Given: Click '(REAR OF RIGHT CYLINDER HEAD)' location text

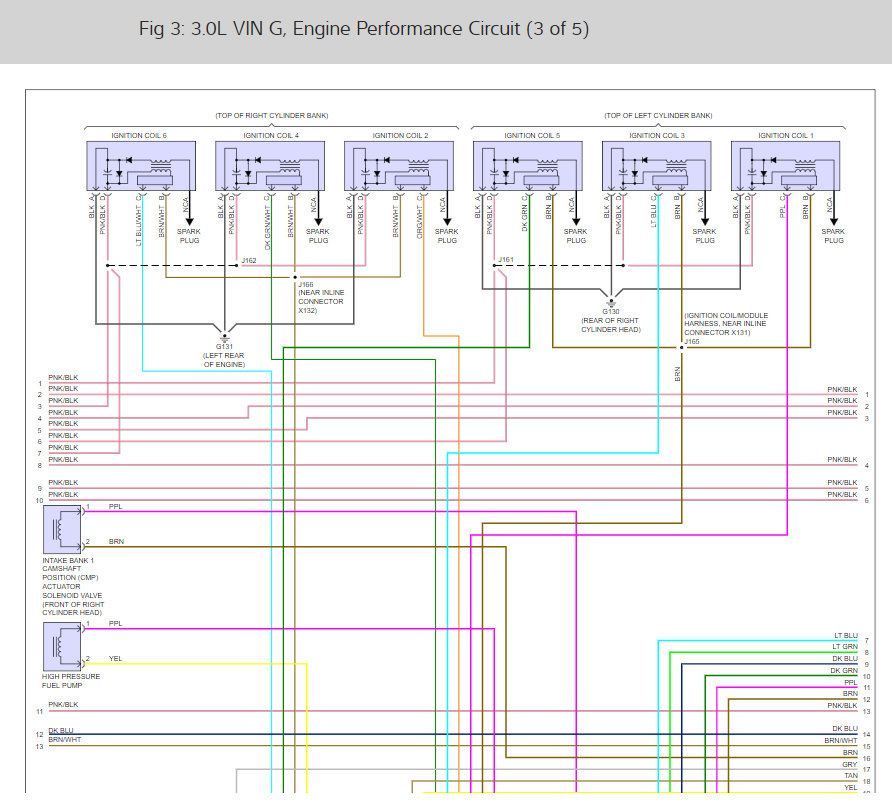Looking at the screenshot, I should pyautogui.click(x=610, y=325).
